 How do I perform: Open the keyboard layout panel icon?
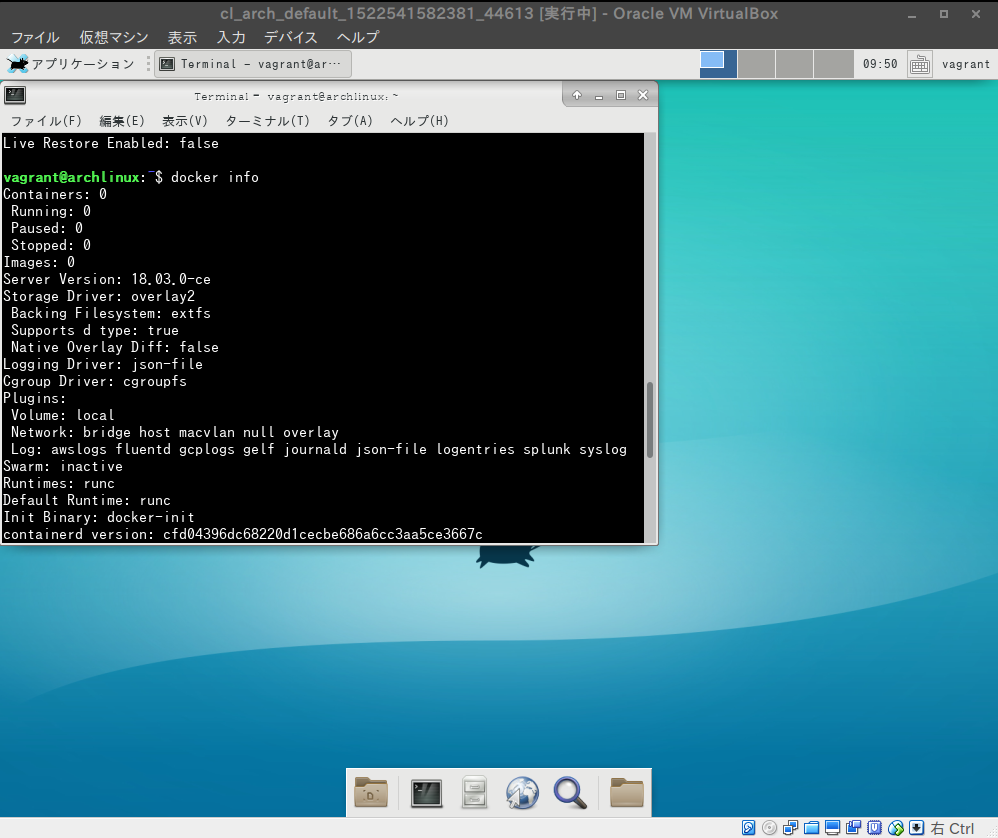click(920, 64)
